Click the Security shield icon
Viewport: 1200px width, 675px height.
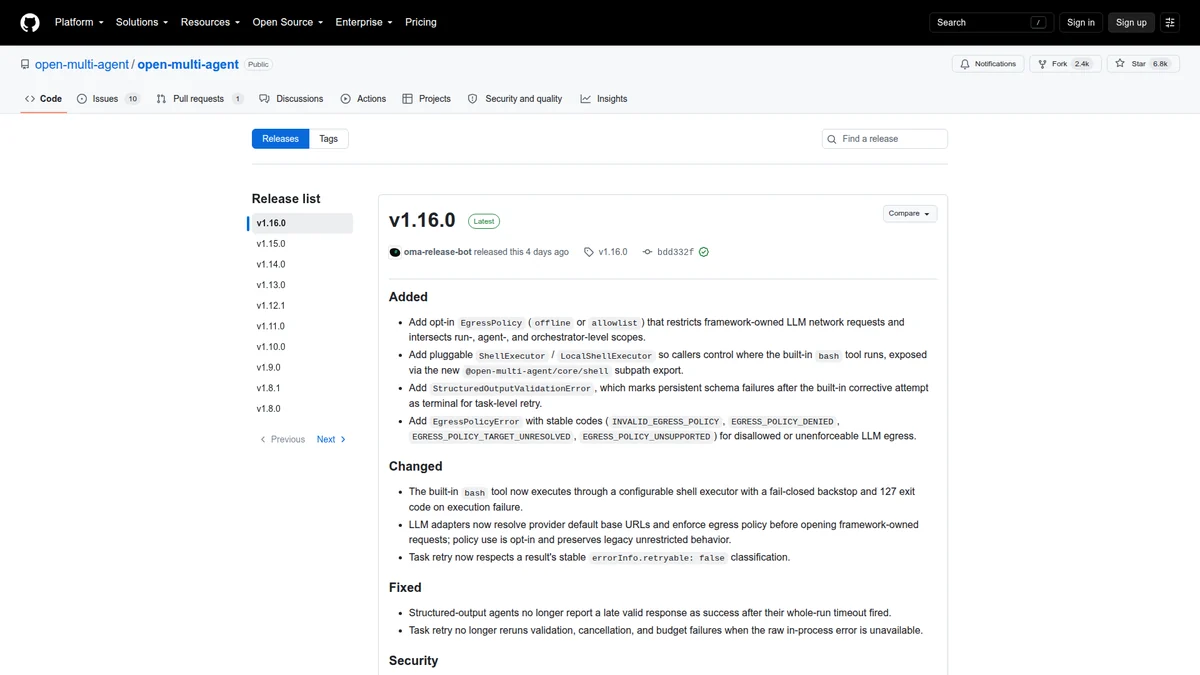[474, 99]
